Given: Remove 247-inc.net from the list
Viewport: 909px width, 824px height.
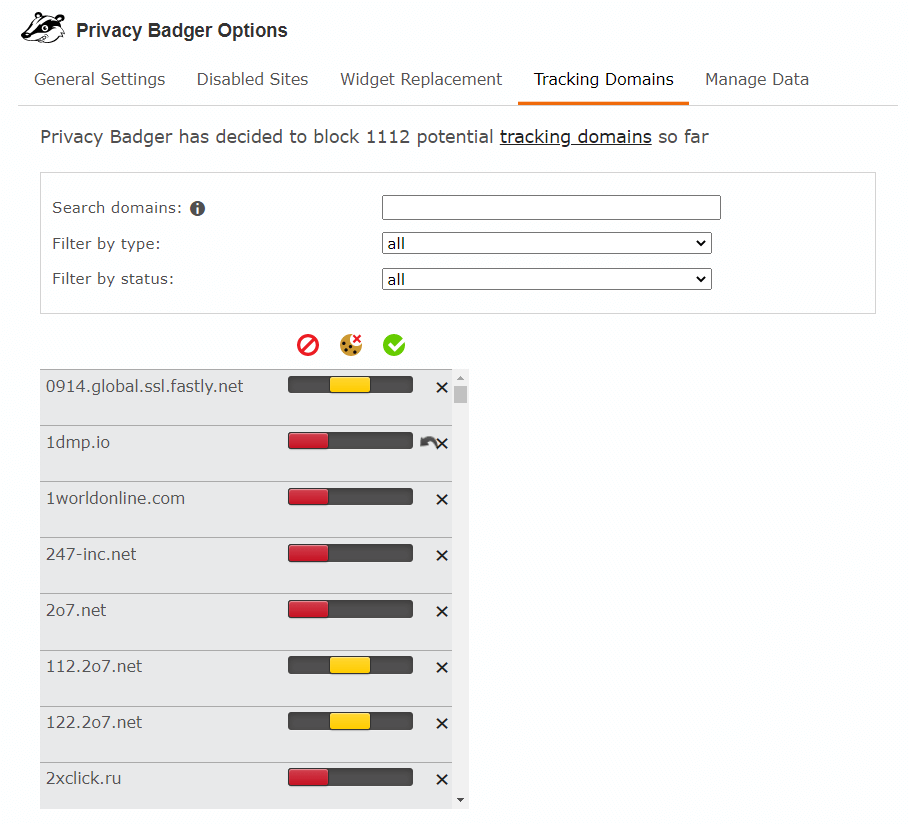Looking at the screenshot, I should [x=441, y=555].
